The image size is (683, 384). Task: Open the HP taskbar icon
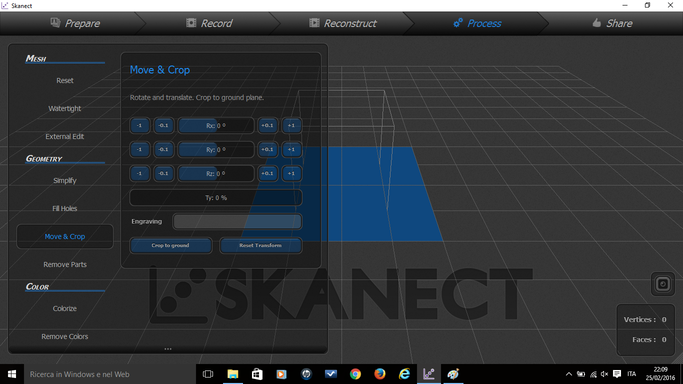coord(306,374)
